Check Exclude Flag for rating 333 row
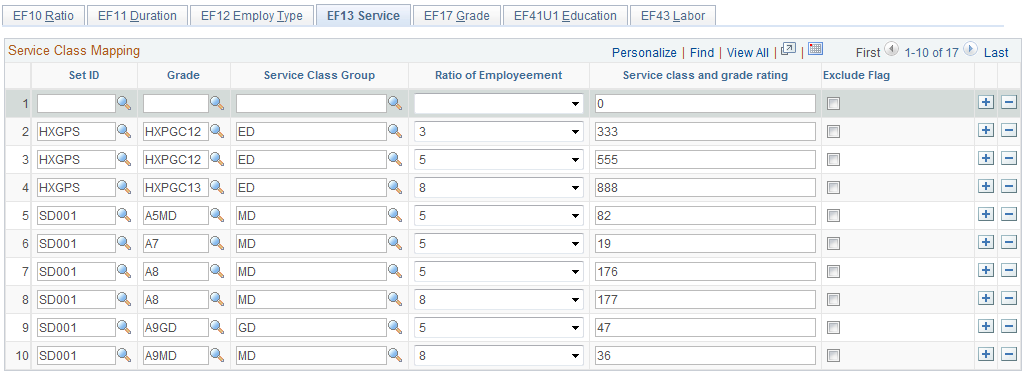The width and height of the screenshot is (1030, 374). tap(834, 131)
